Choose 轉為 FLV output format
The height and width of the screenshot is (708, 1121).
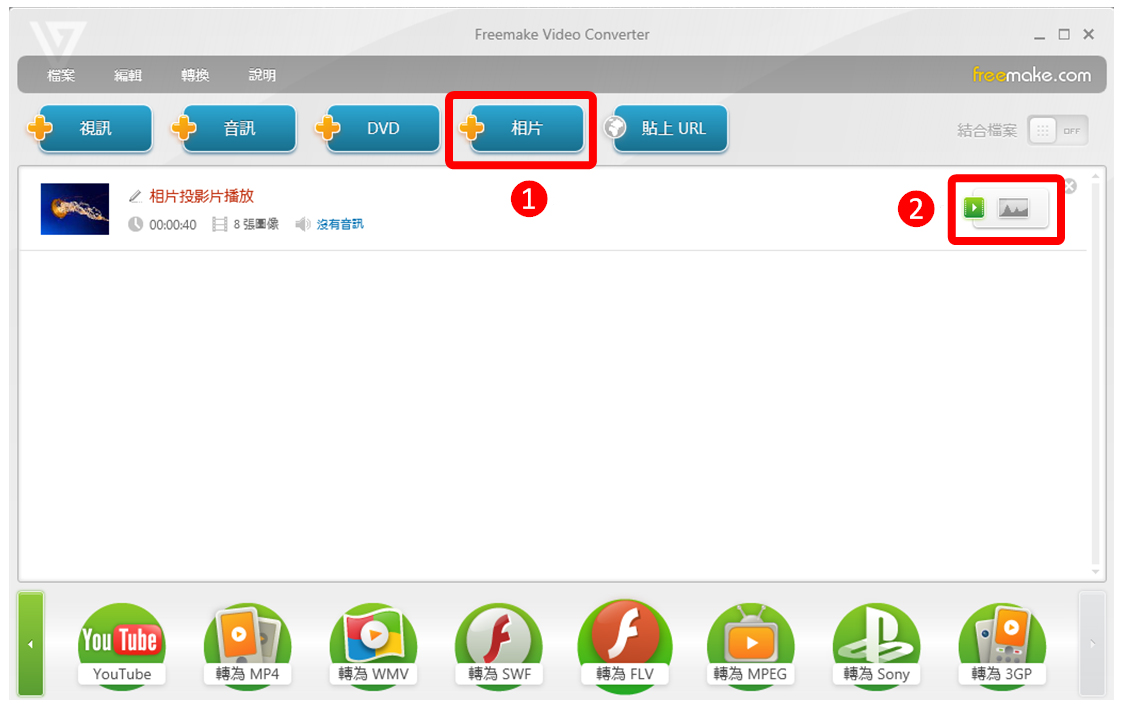625,646
